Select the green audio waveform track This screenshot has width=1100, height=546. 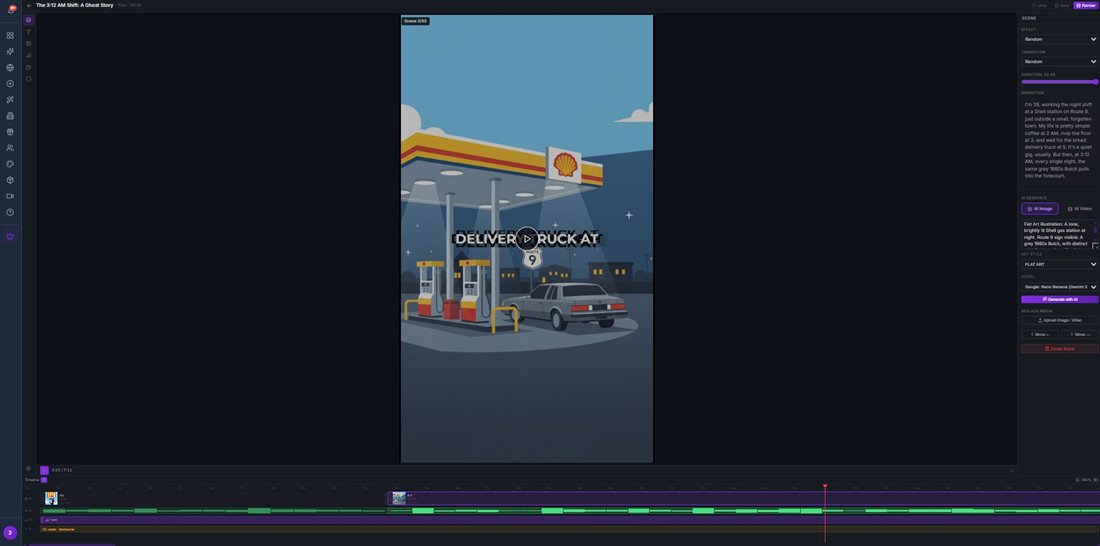point(570,511)
